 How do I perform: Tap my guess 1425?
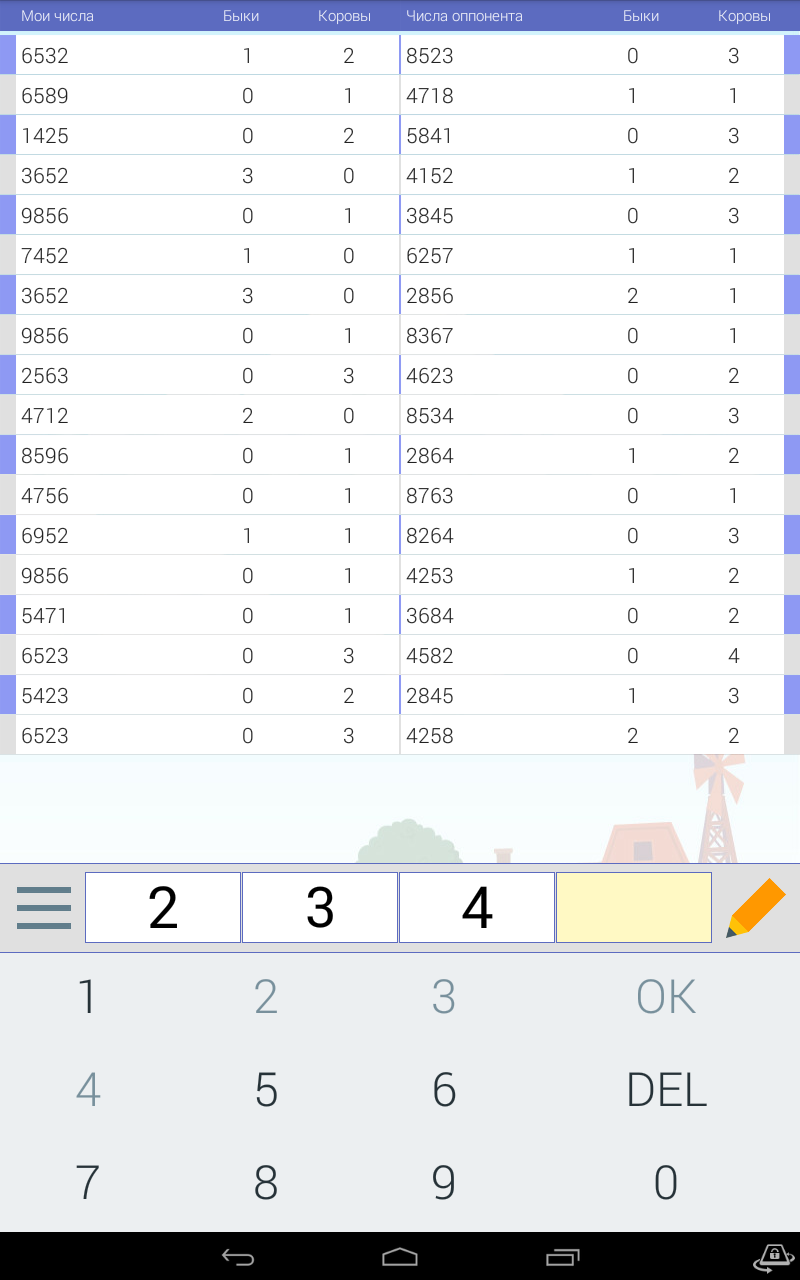(x=45, y=136)
